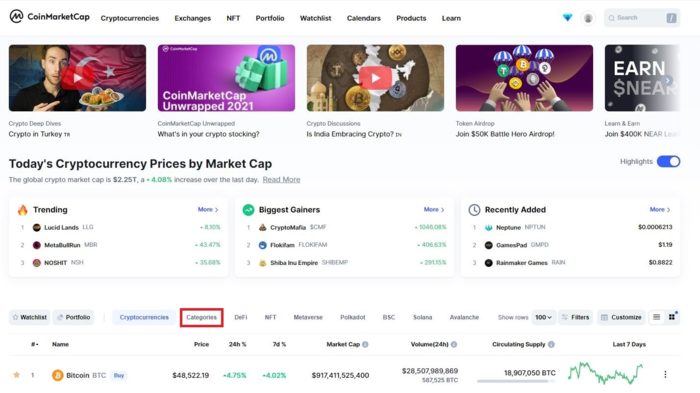Click the GamesPad coin icon
700x393 pixels.
pos(488,245)
